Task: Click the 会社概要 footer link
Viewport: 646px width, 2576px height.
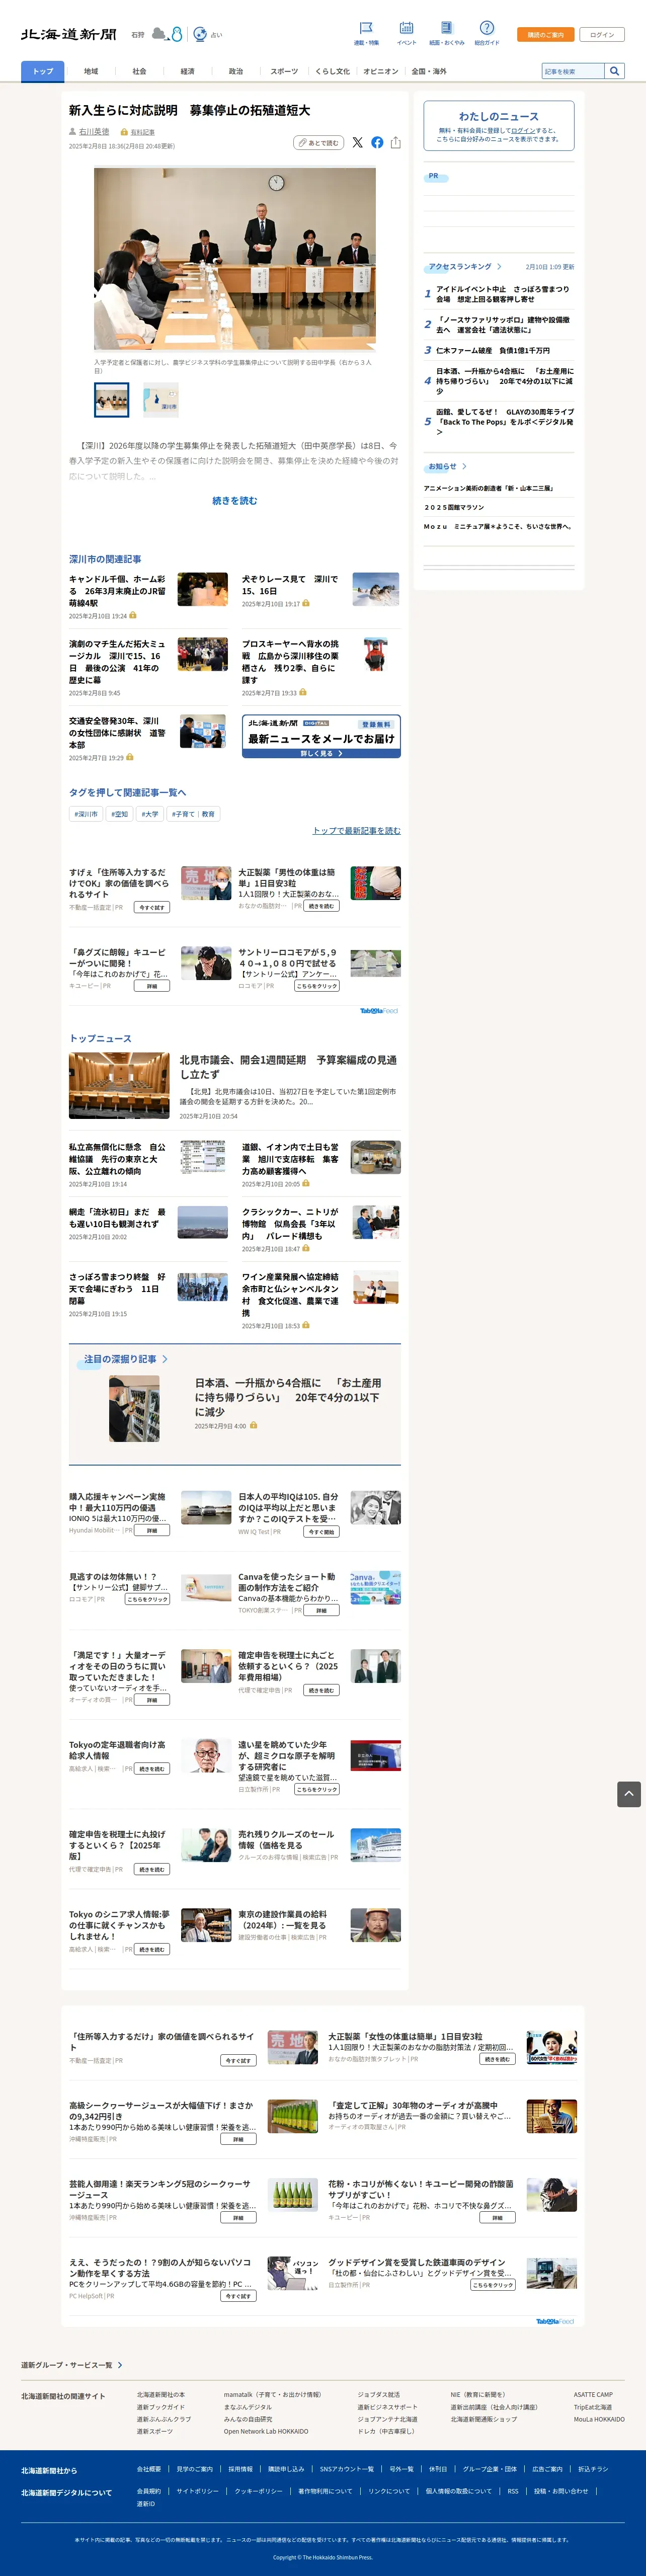Action: [x=149, y=2469]
